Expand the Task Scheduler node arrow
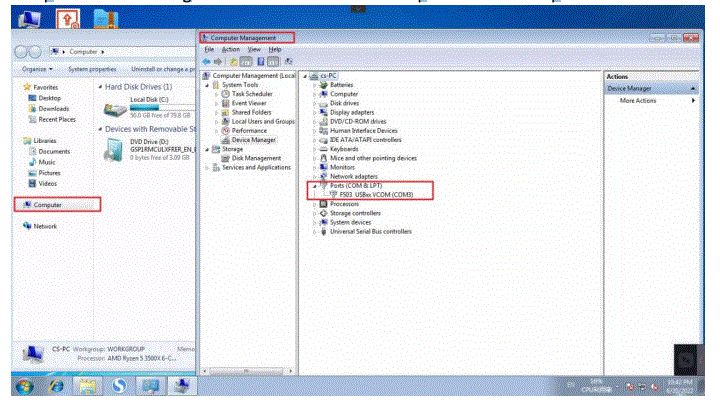 point(216,94)
